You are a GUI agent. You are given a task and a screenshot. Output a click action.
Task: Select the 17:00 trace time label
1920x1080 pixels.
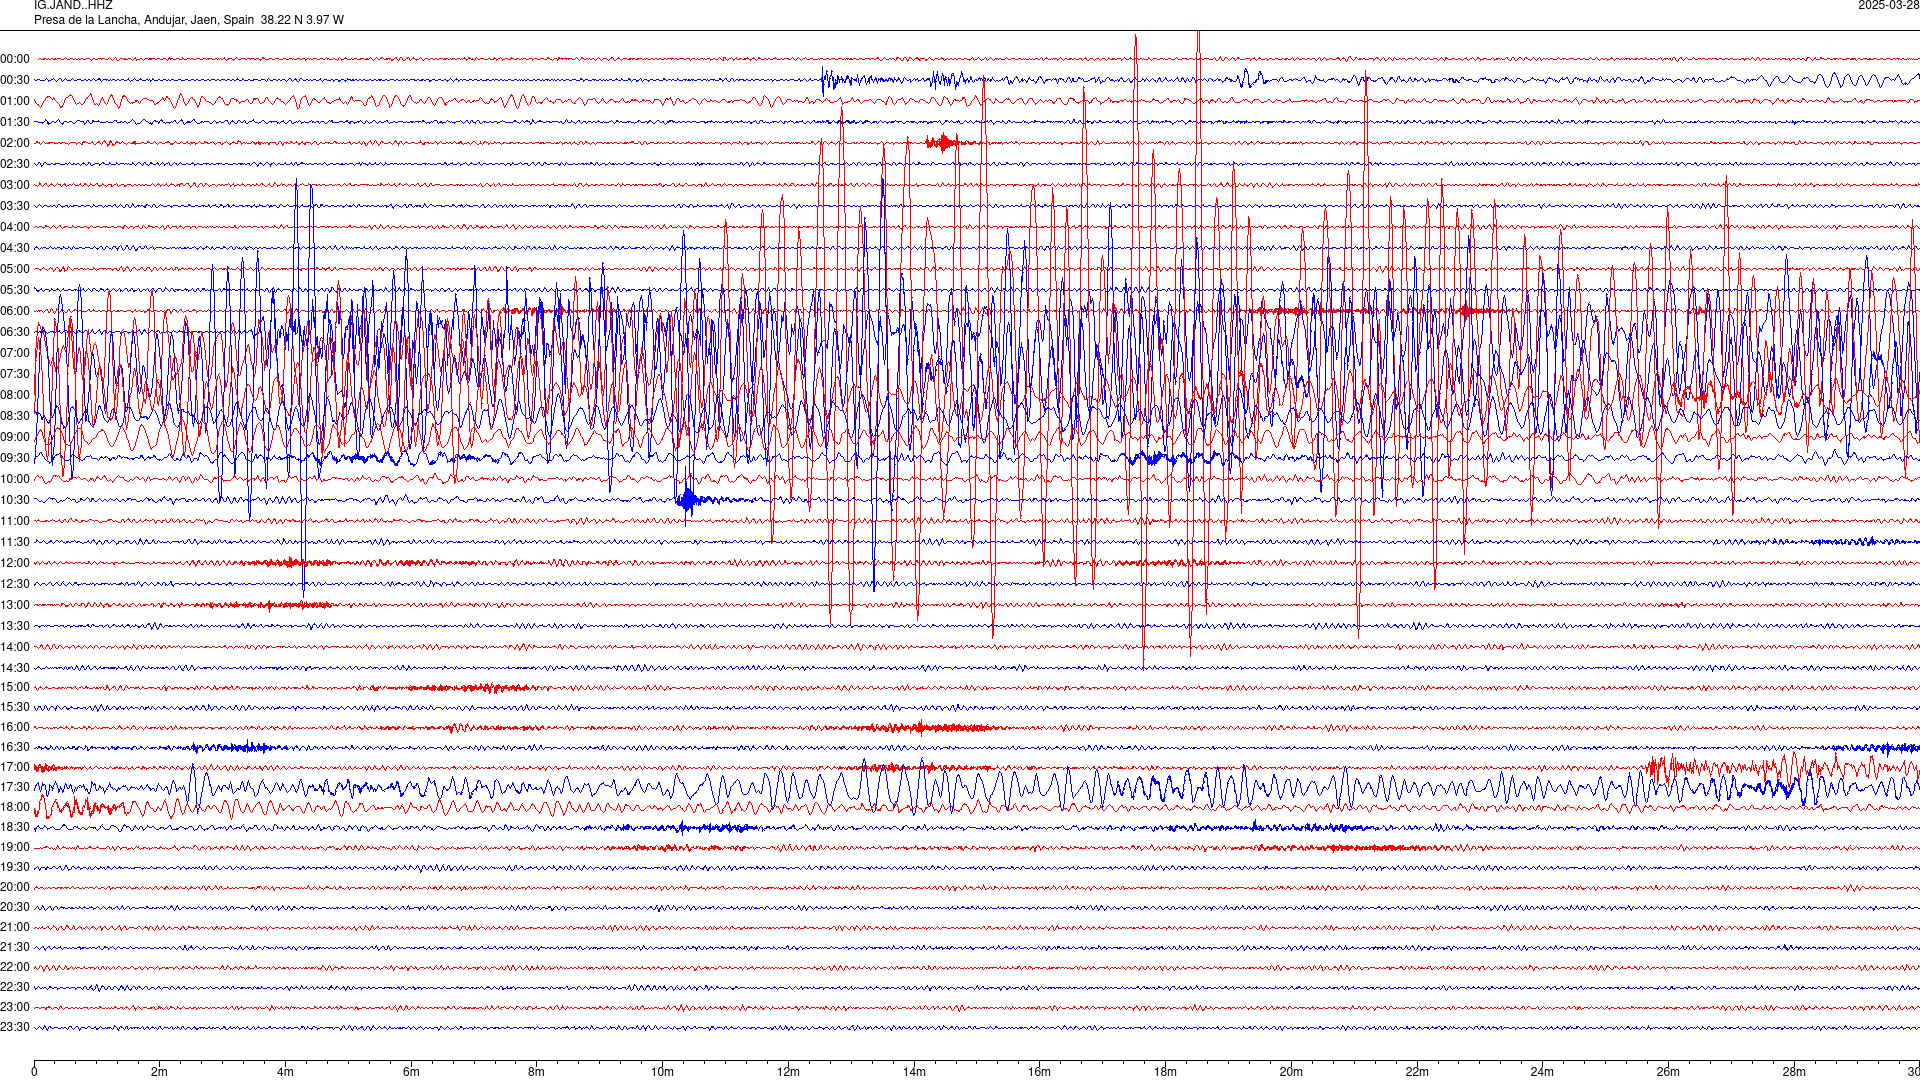coord(15,767)
